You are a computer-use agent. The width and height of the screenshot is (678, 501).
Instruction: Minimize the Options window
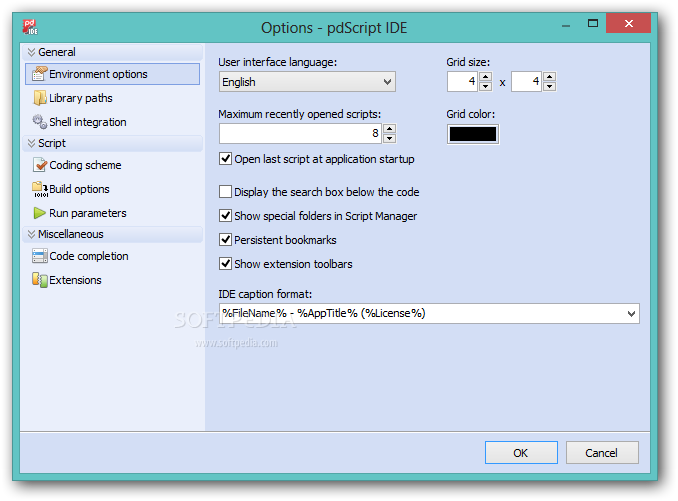(x=566, y=24)
